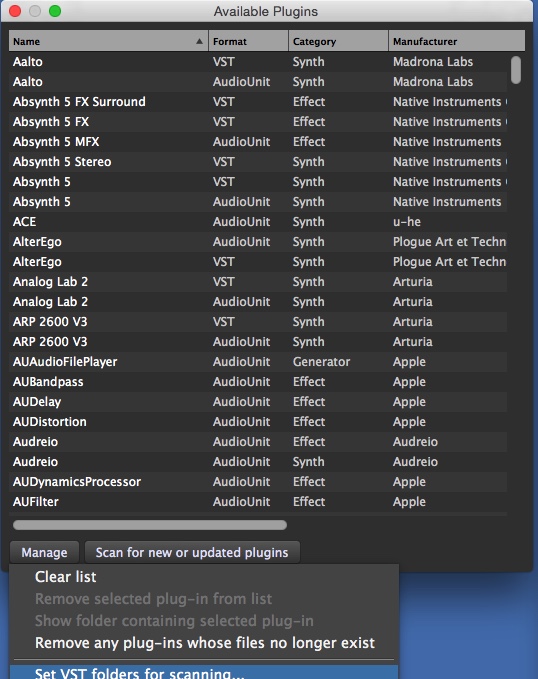Sort plugins by Category header
538x679 pixels.
(338, 41)
